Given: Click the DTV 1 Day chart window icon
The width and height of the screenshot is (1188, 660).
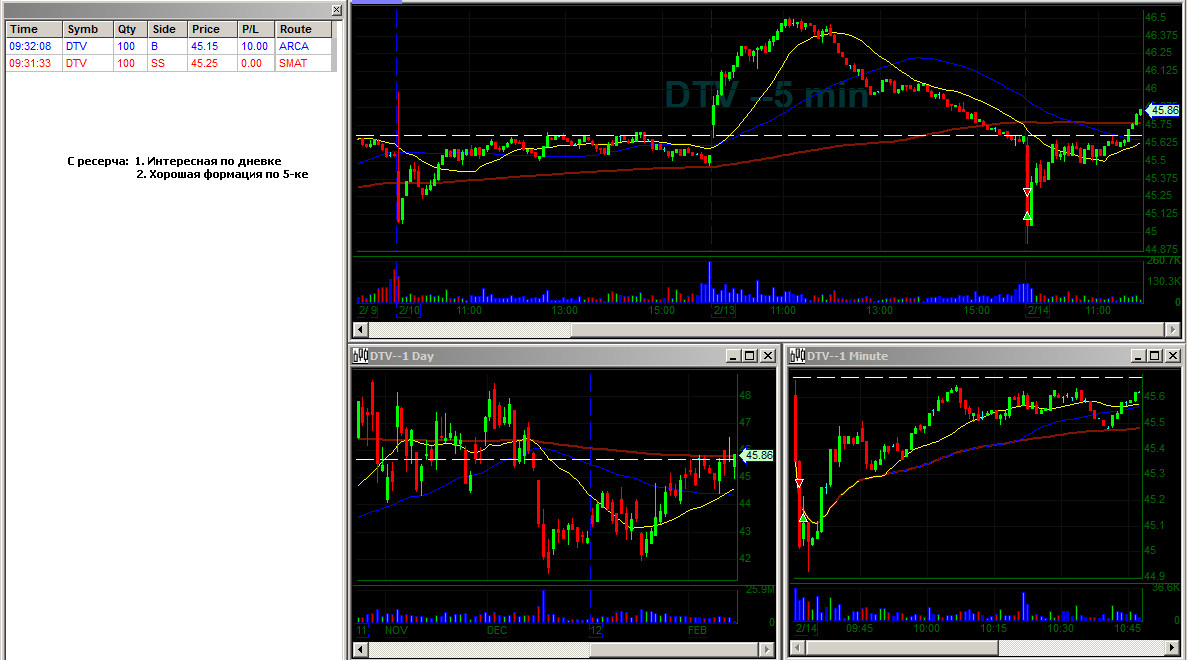Looking at the screenshot, I should point(361,355).
